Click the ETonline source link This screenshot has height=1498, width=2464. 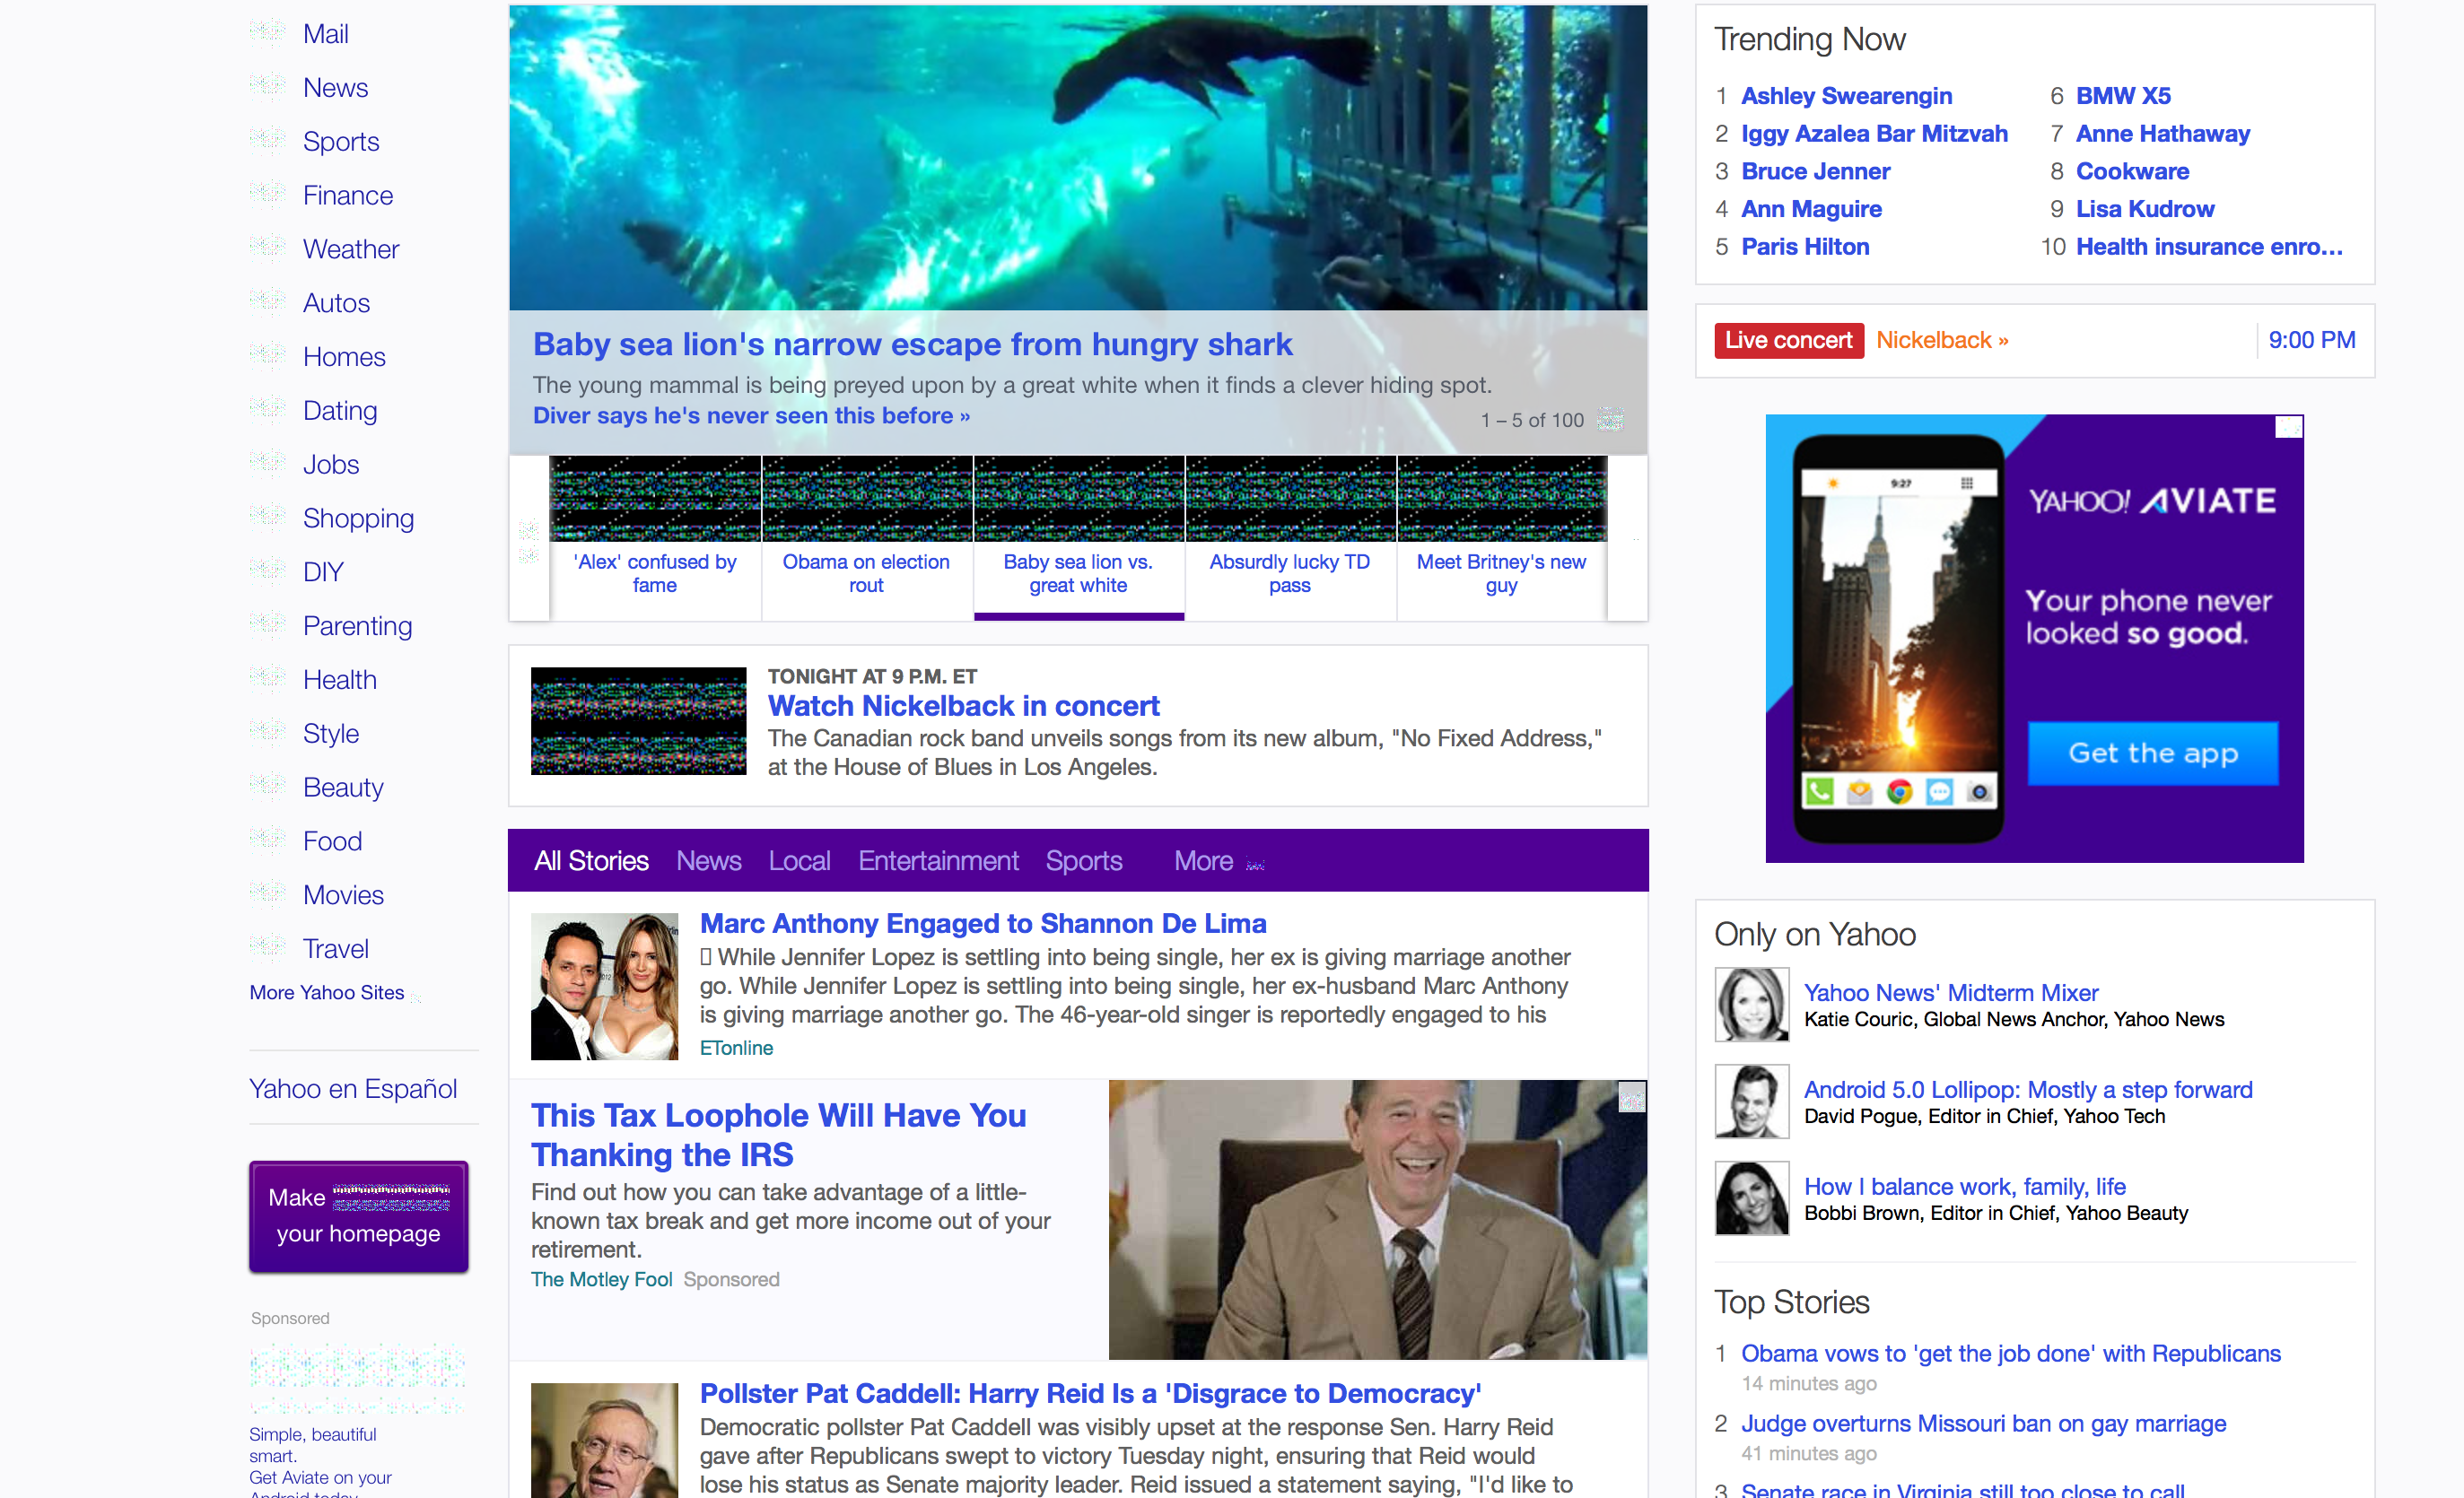736,1048
